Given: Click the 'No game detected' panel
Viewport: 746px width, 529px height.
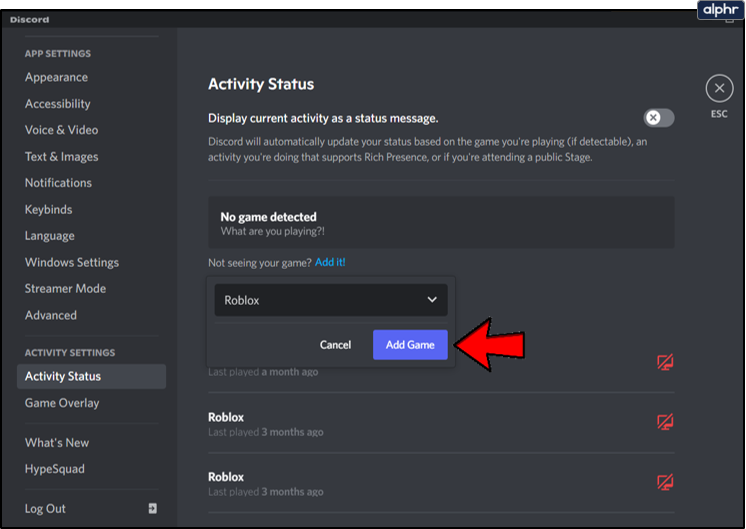Looking at the screenshot, I should pos(440,223).
